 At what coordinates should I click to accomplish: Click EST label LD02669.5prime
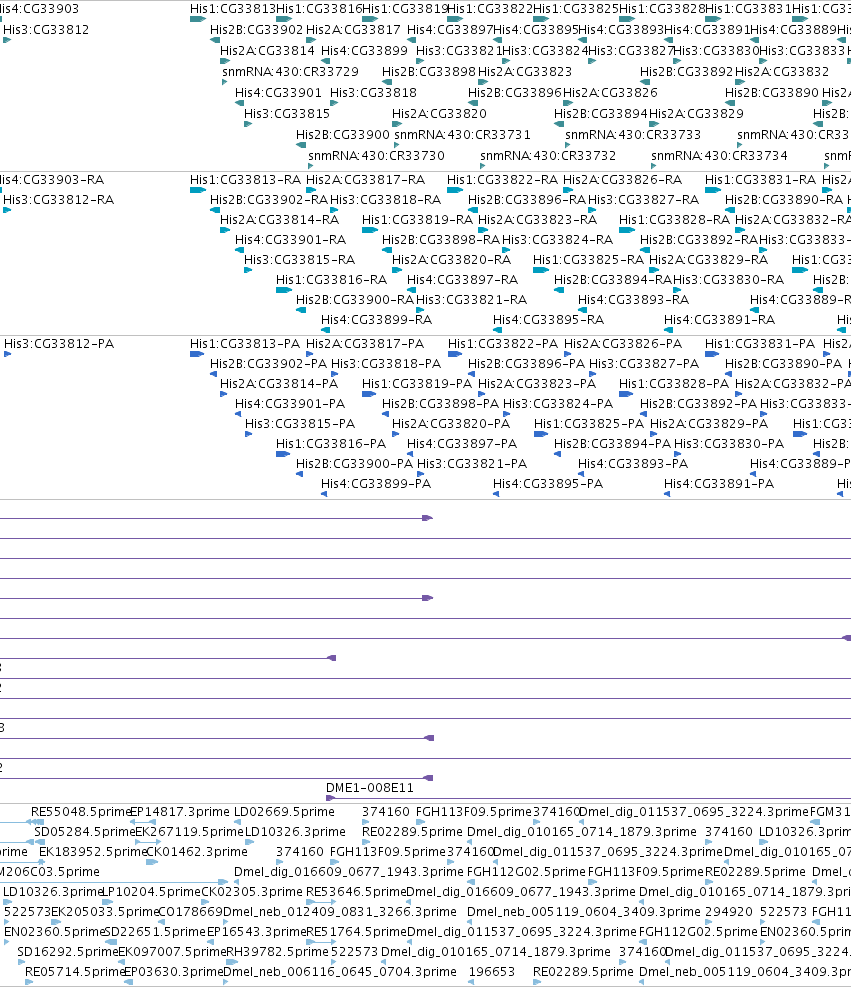[x=284, y=812]
